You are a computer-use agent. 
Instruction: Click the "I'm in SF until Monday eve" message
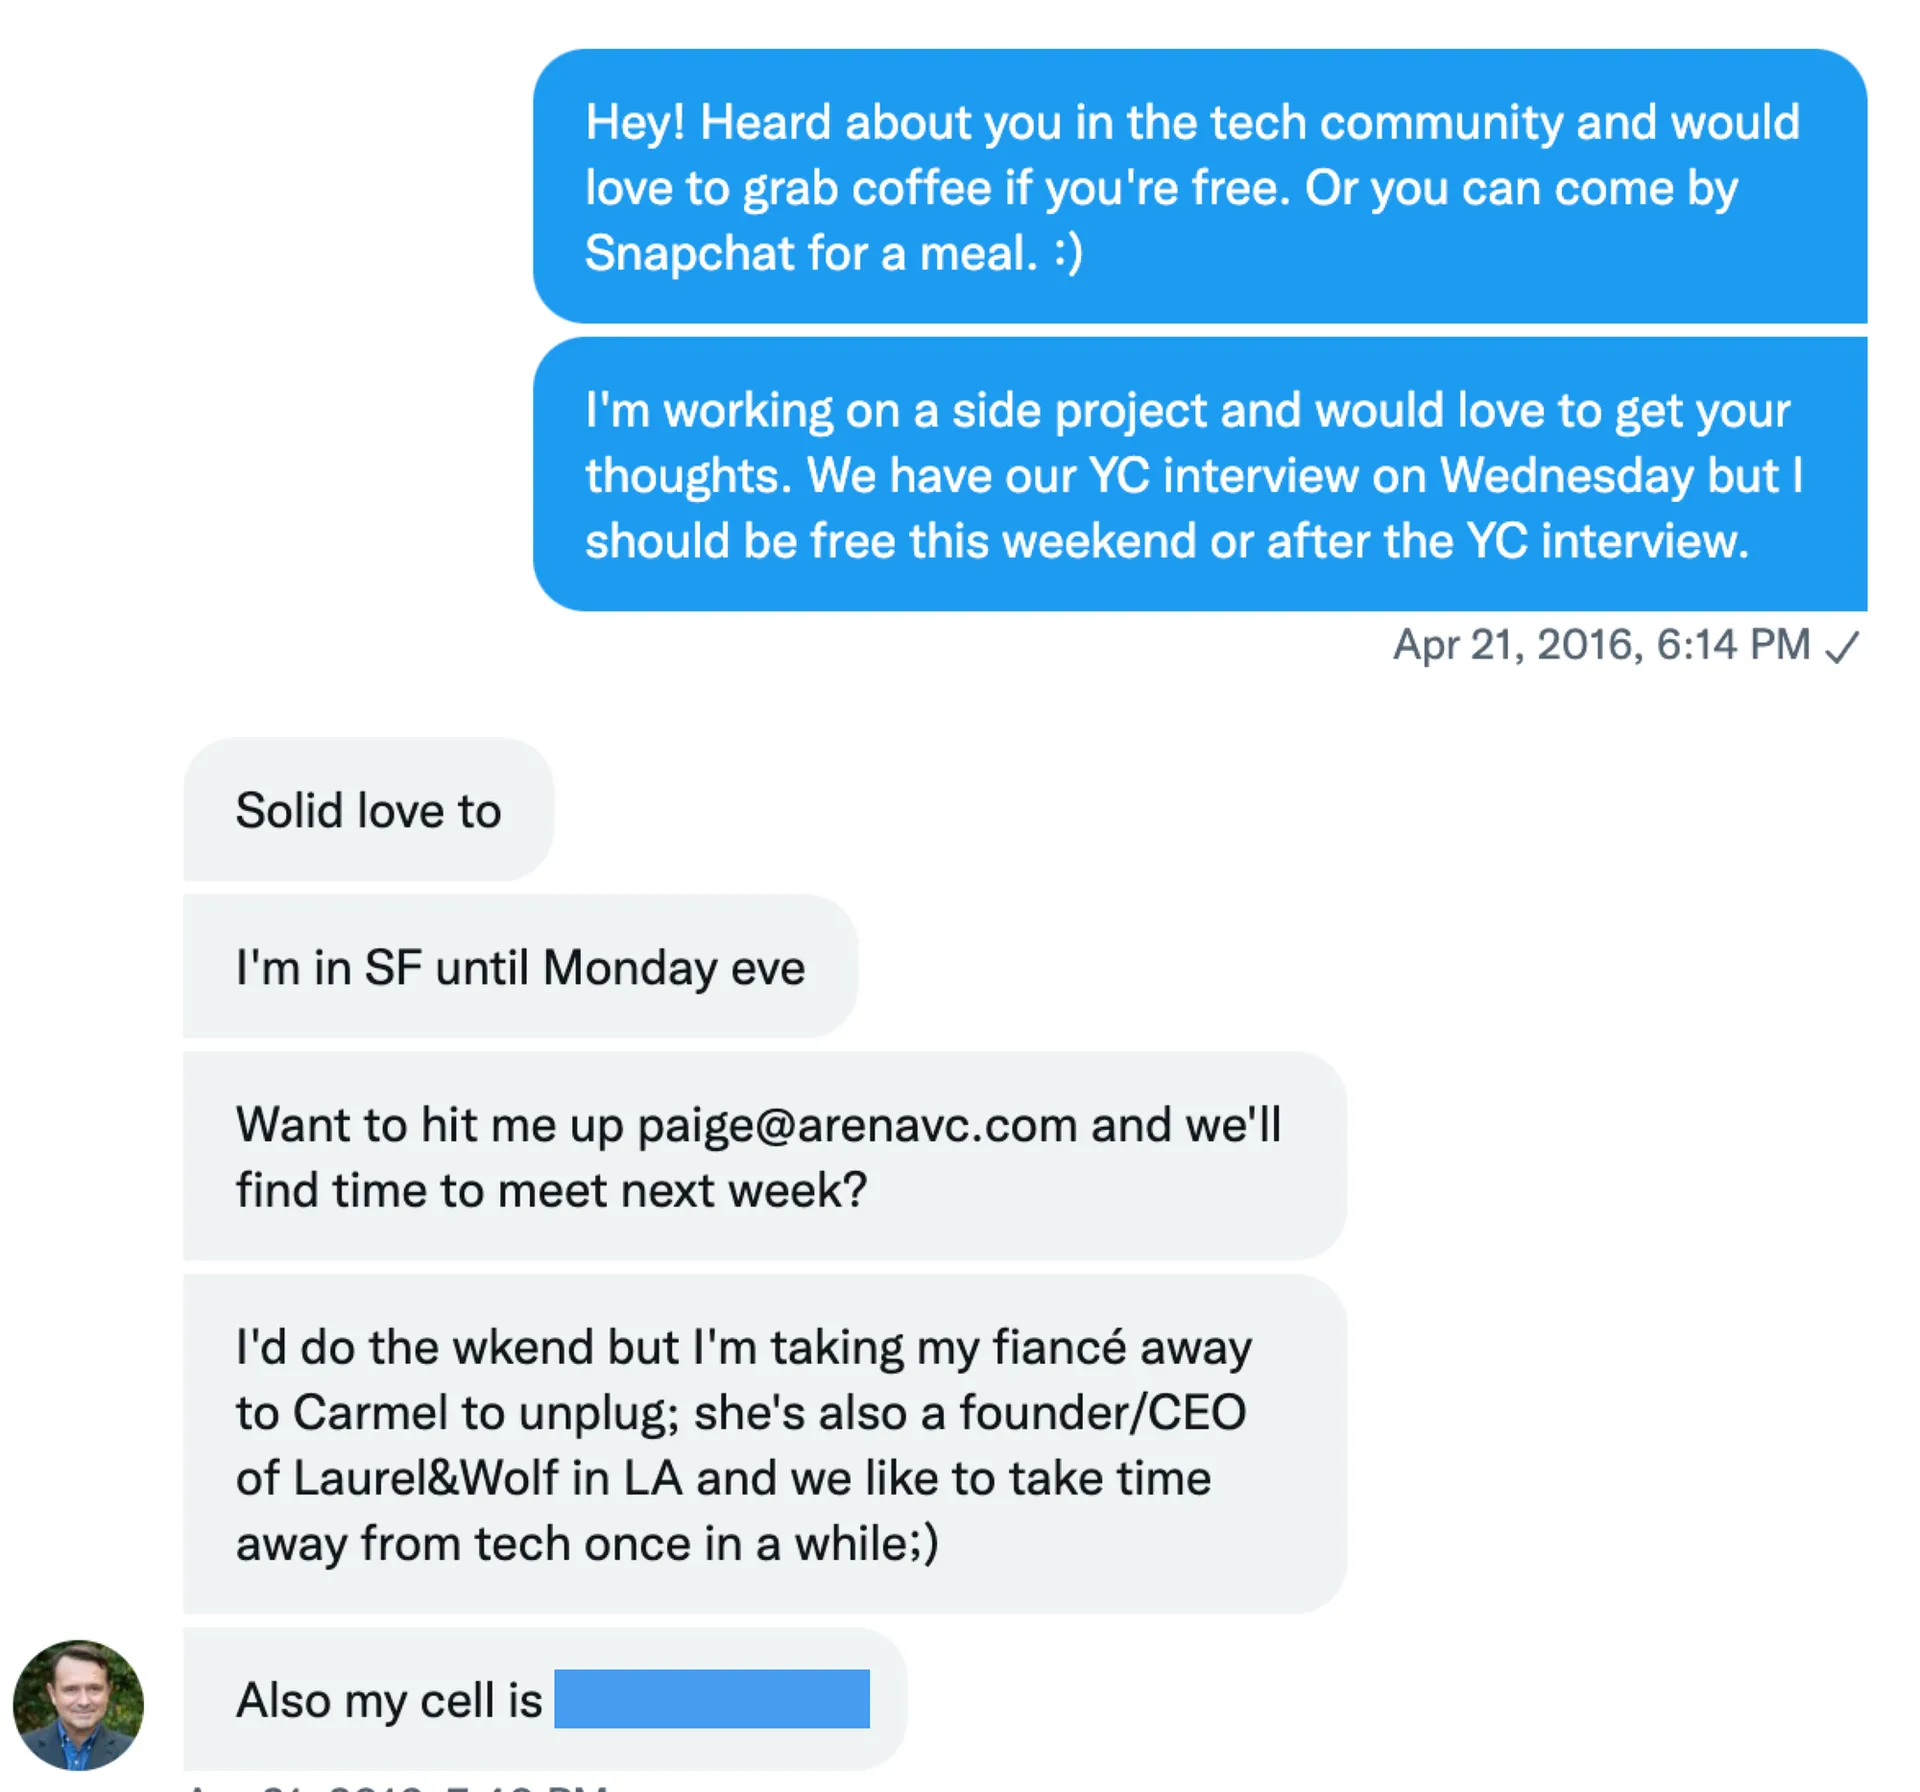[x=520, y=967]
